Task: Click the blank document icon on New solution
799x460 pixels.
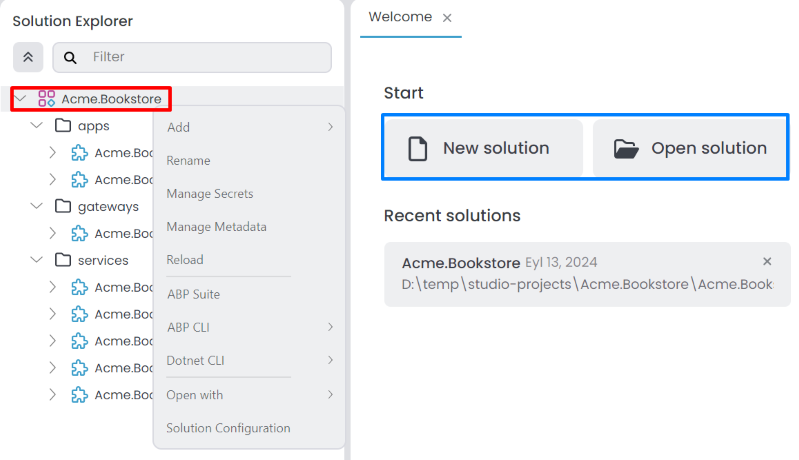Action: coord(417,149)
